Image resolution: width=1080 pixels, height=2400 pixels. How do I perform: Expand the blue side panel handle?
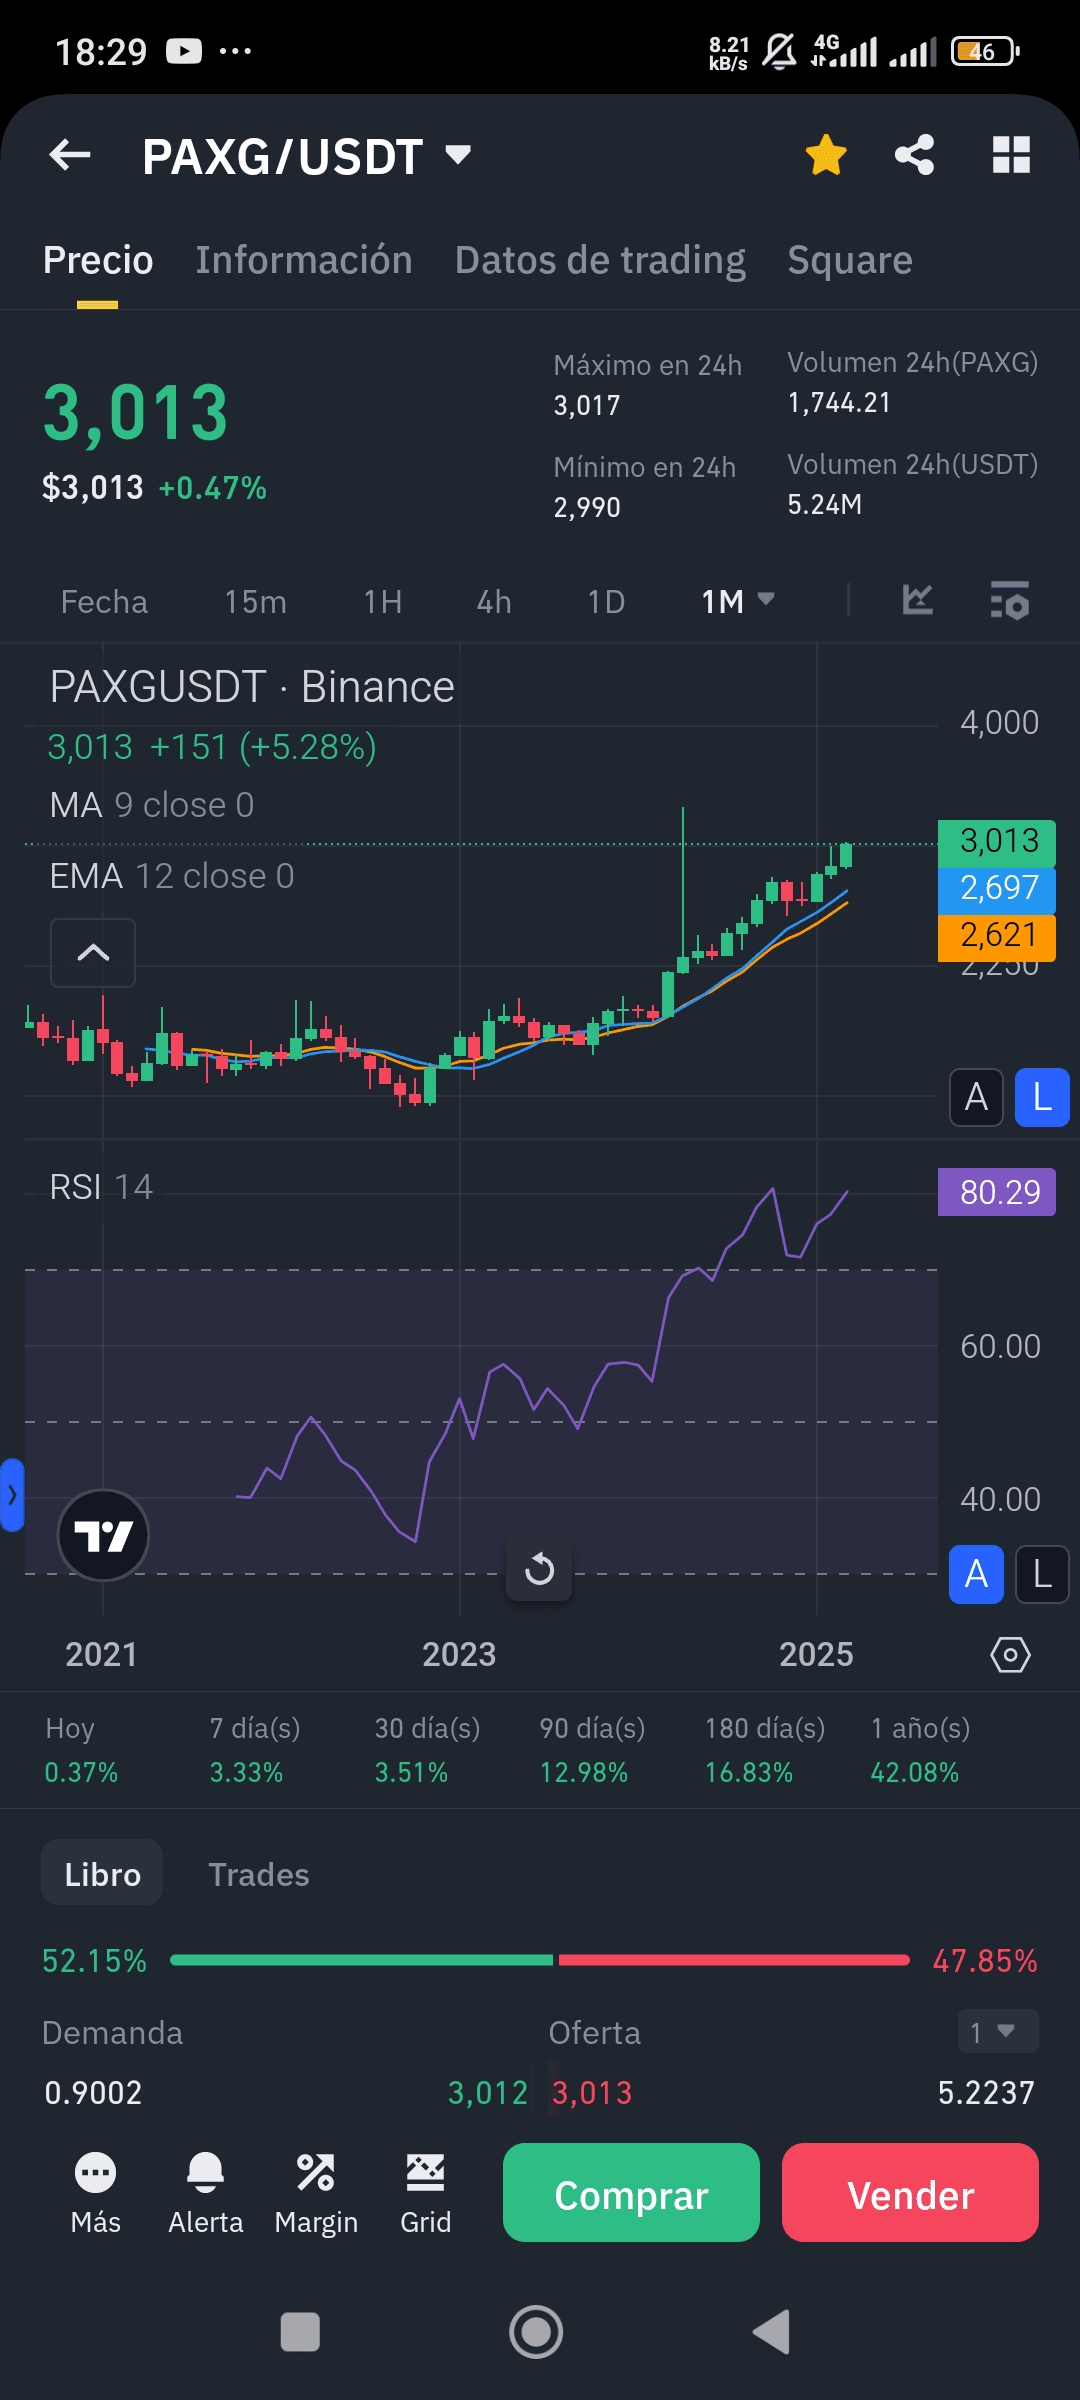point(11,1495)
